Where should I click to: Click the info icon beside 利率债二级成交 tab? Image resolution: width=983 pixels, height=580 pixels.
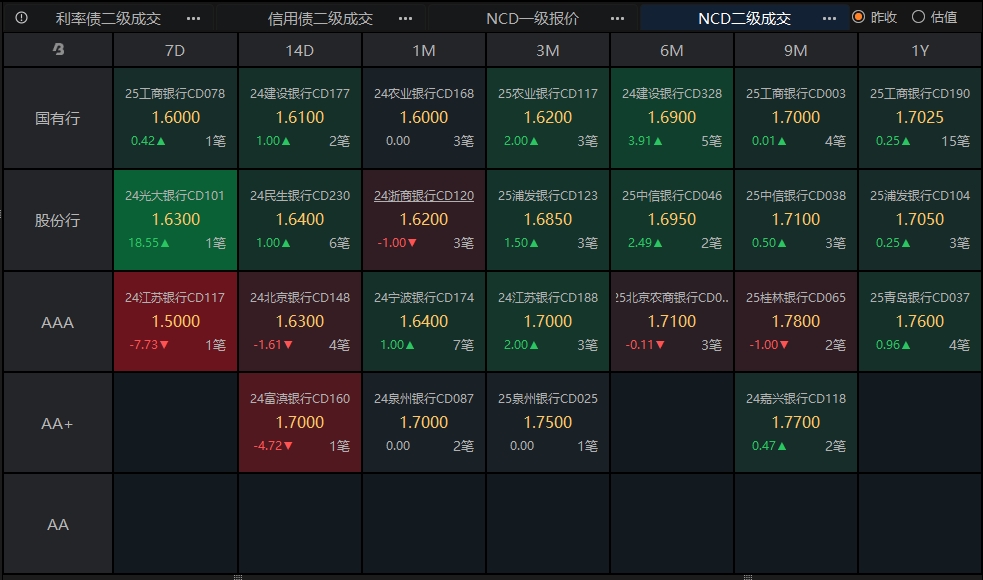click(x=21, y=18)
